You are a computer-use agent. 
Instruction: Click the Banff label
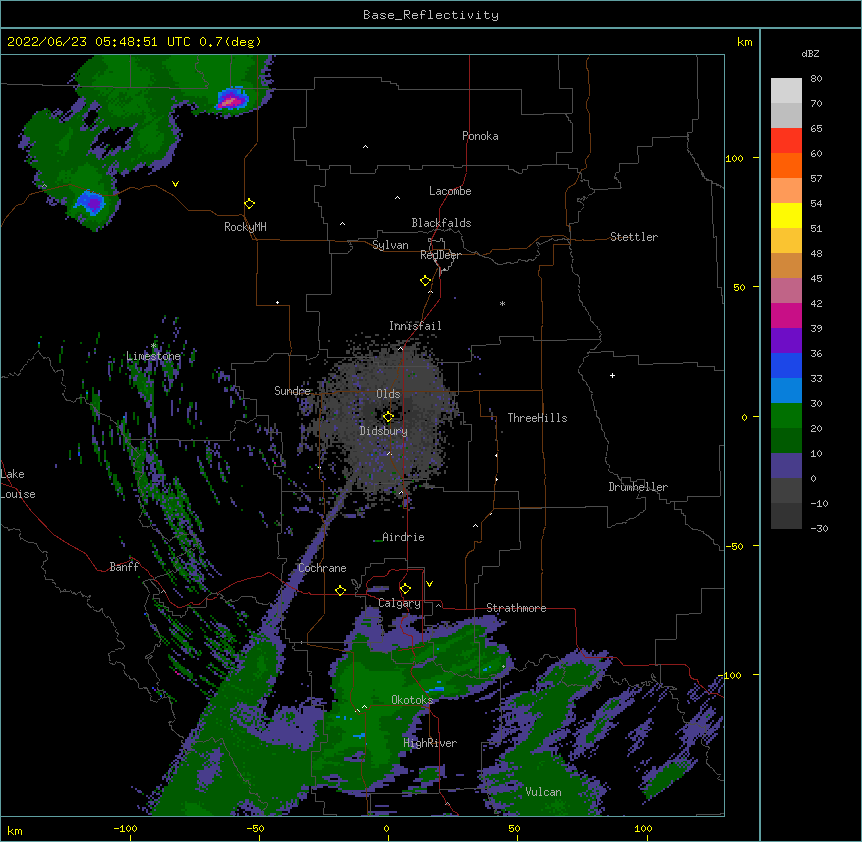tap(124, 567)
